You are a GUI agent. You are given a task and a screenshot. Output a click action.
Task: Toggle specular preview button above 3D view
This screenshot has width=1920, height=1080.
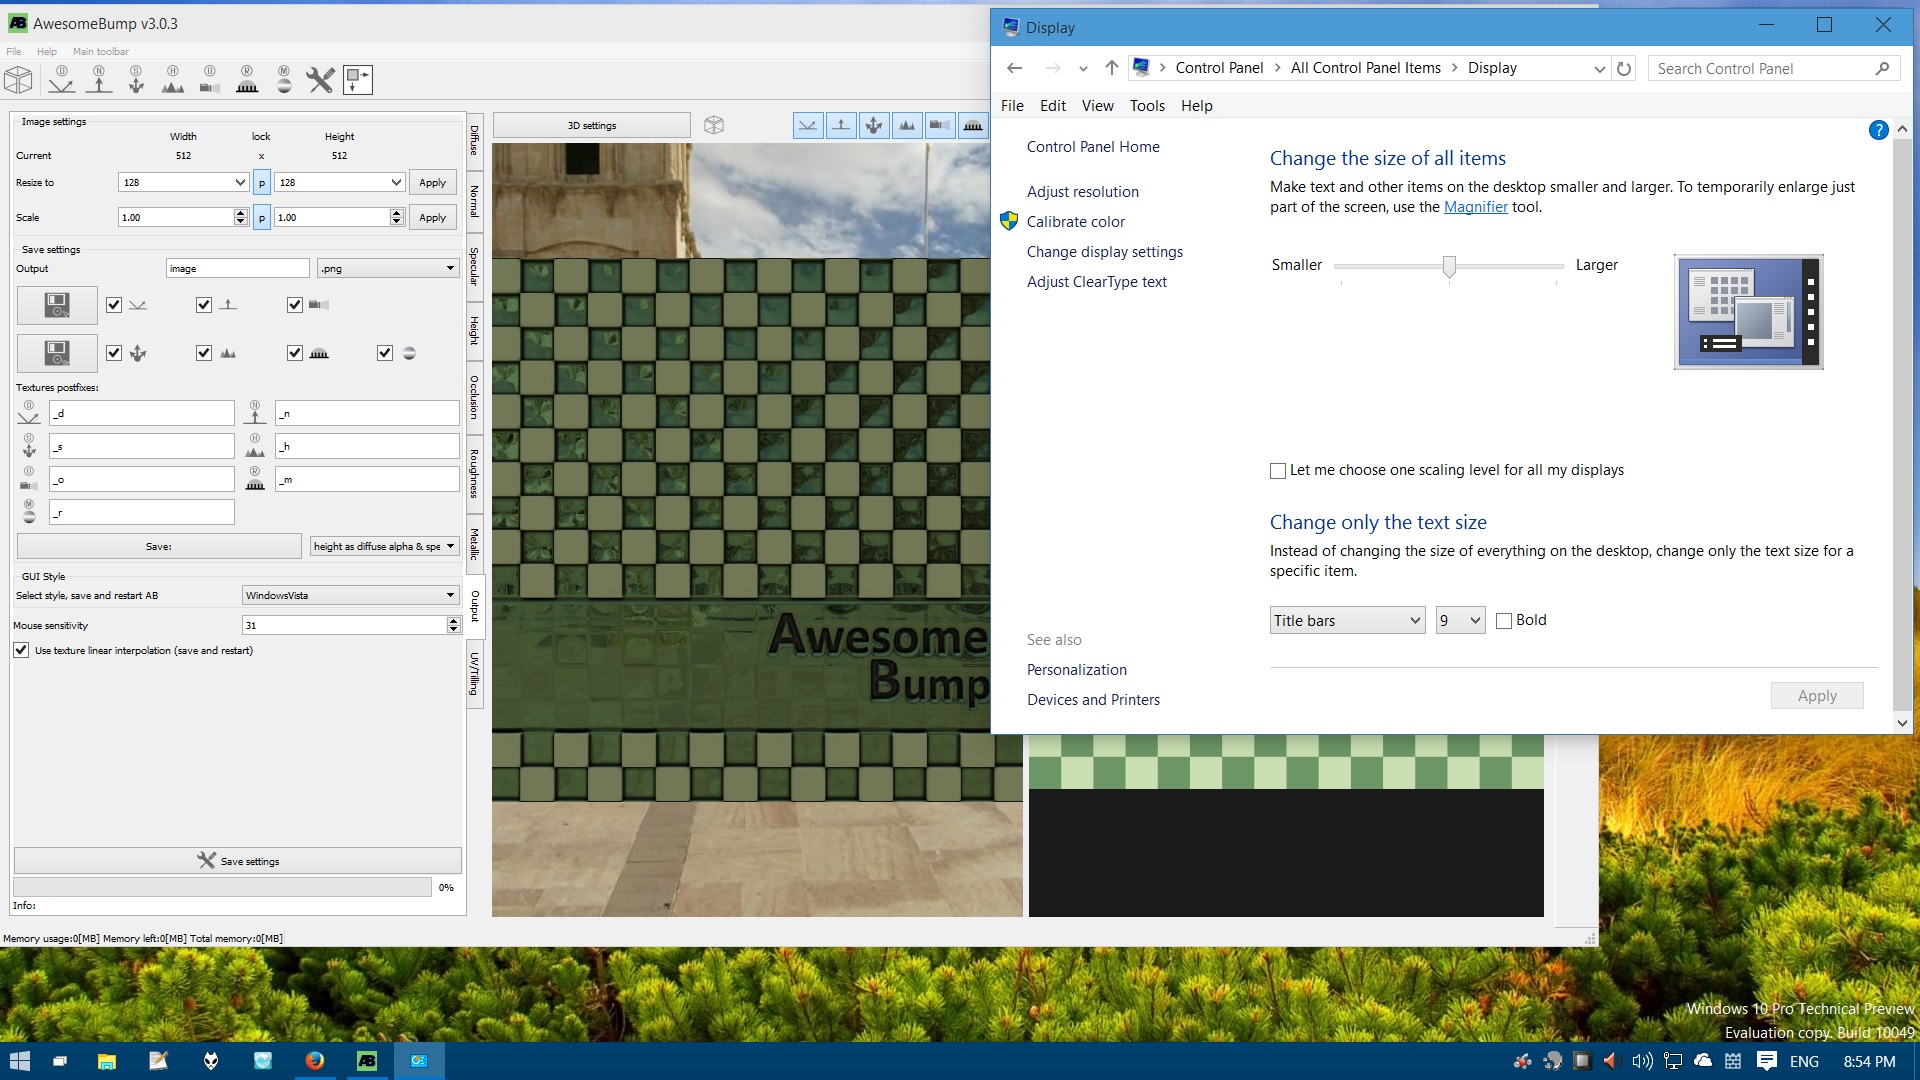(874, 125)
